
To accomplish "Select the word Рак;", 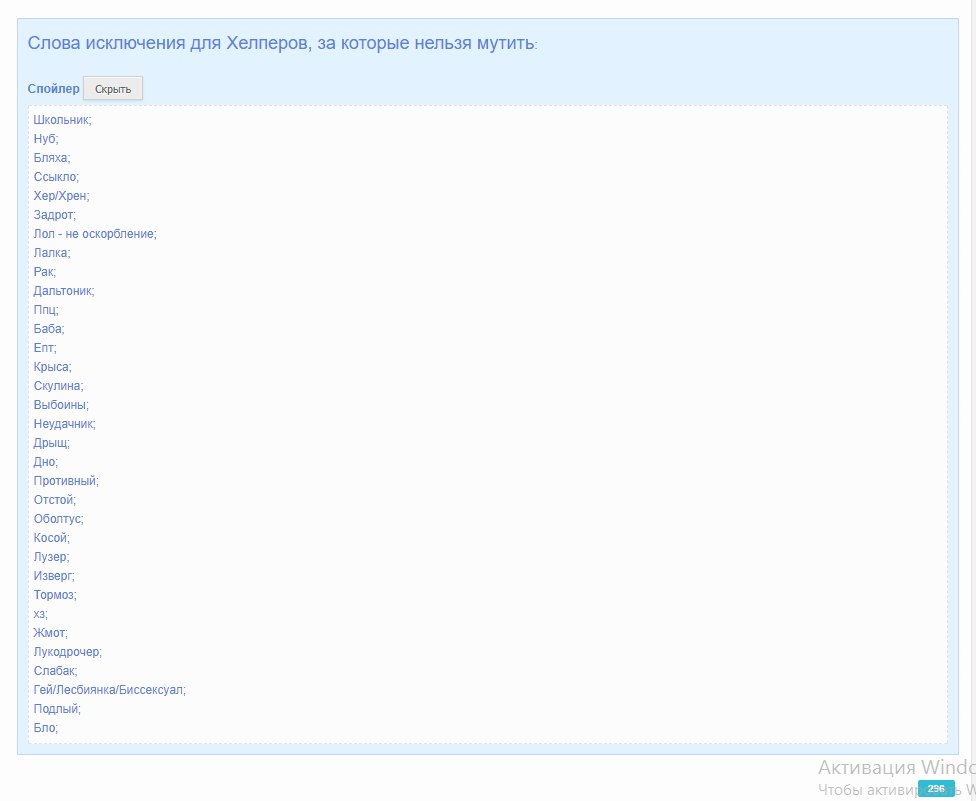I will pyautogui.click(x=44, y=271).
